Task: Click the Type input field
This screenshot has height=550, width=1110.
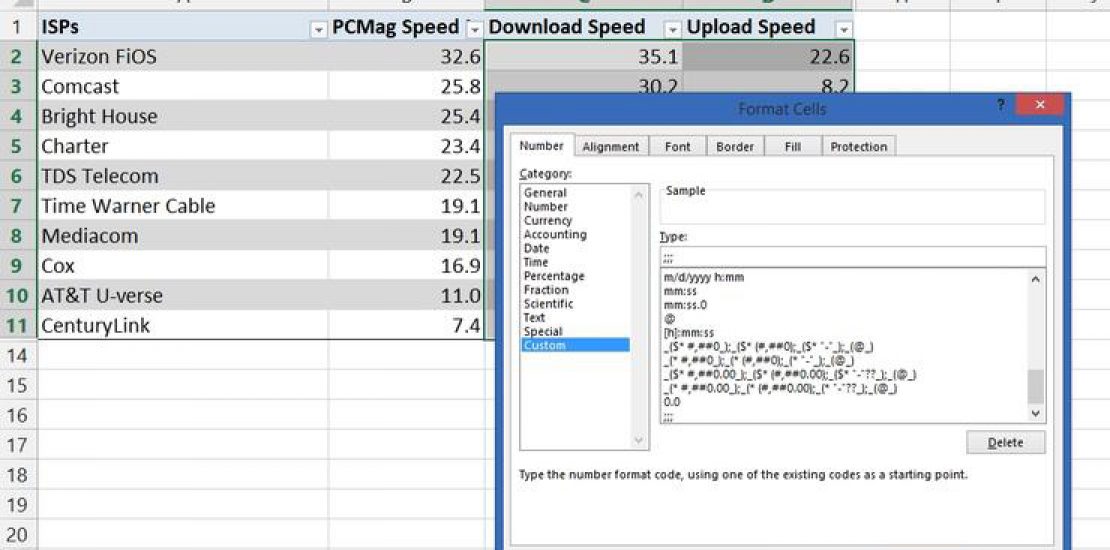Action: click(852, 257)
